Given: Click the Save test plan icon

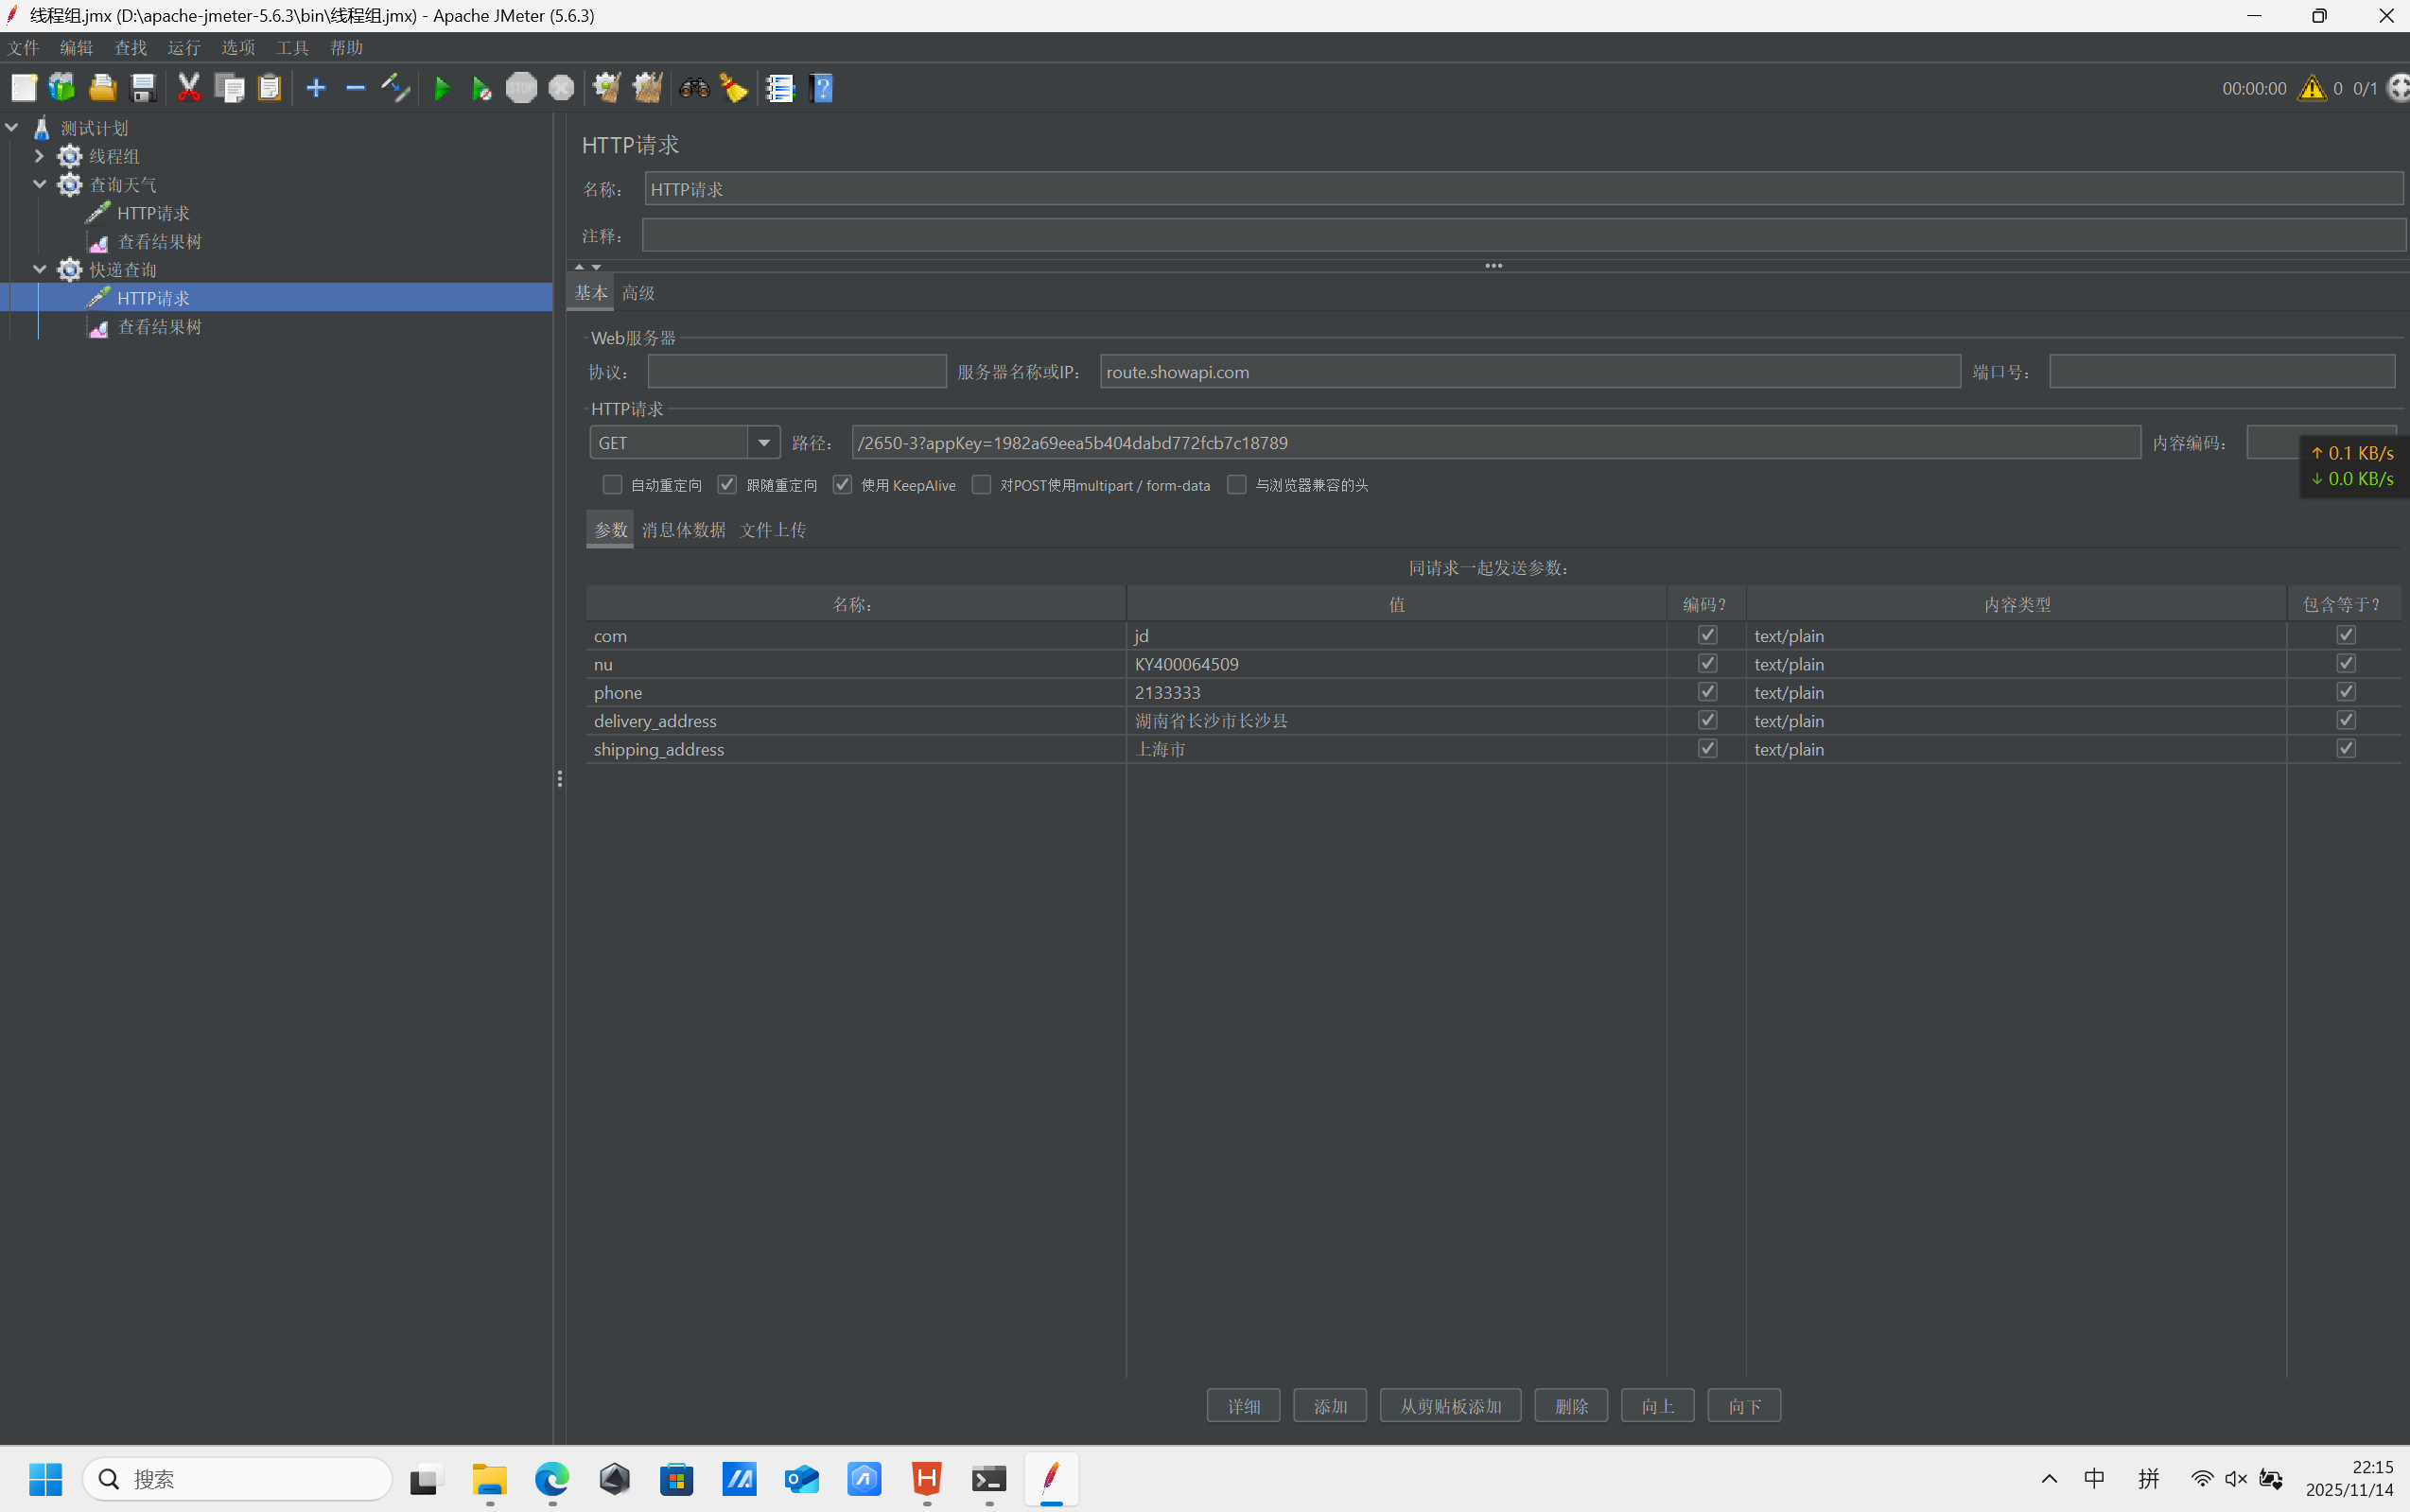Looking at the screenshot, I should [143, 88].
